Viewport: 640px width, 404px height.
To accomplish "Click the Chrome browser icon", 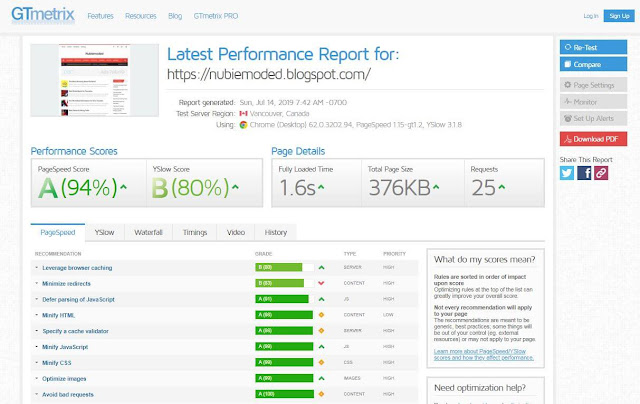I will point(243,125).
